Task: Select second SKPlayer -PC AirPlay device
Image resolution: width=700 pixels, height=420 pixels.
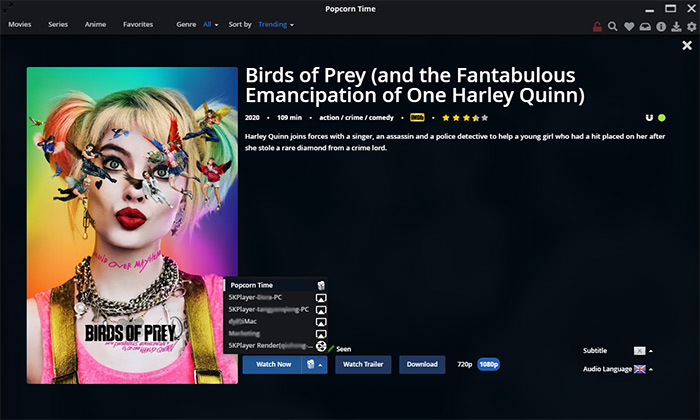Action: pyautogui.click(x=275, y=309)
